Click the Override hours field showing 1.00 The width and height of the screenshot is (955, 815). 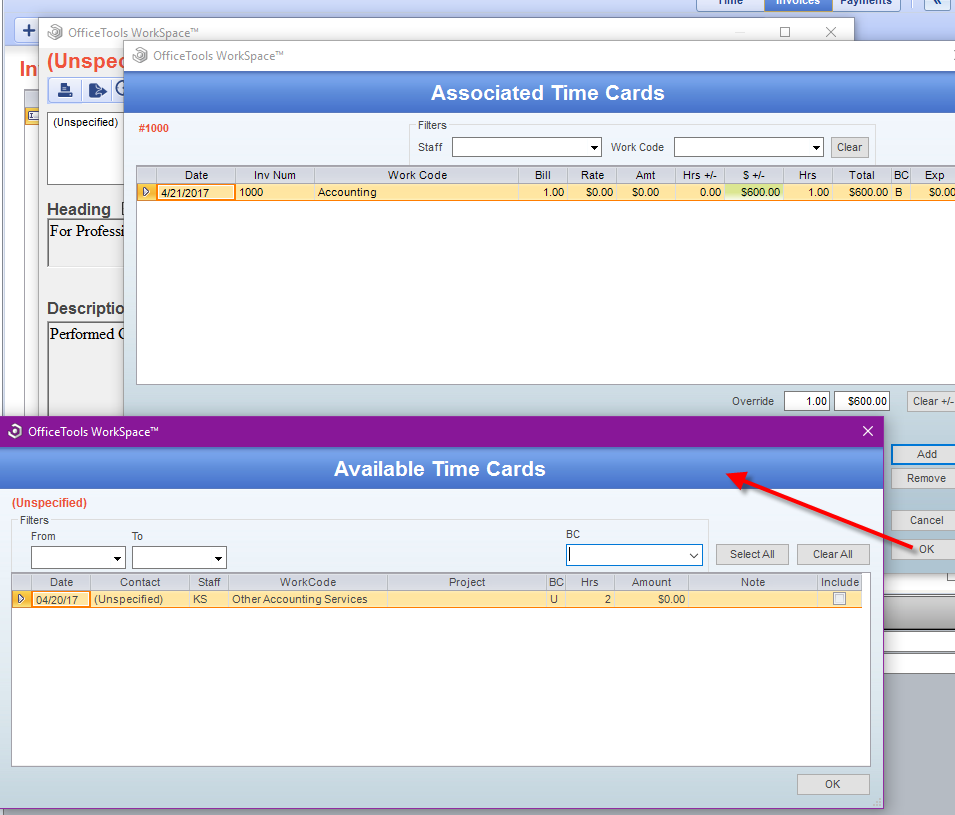click(x=806, y=401)
